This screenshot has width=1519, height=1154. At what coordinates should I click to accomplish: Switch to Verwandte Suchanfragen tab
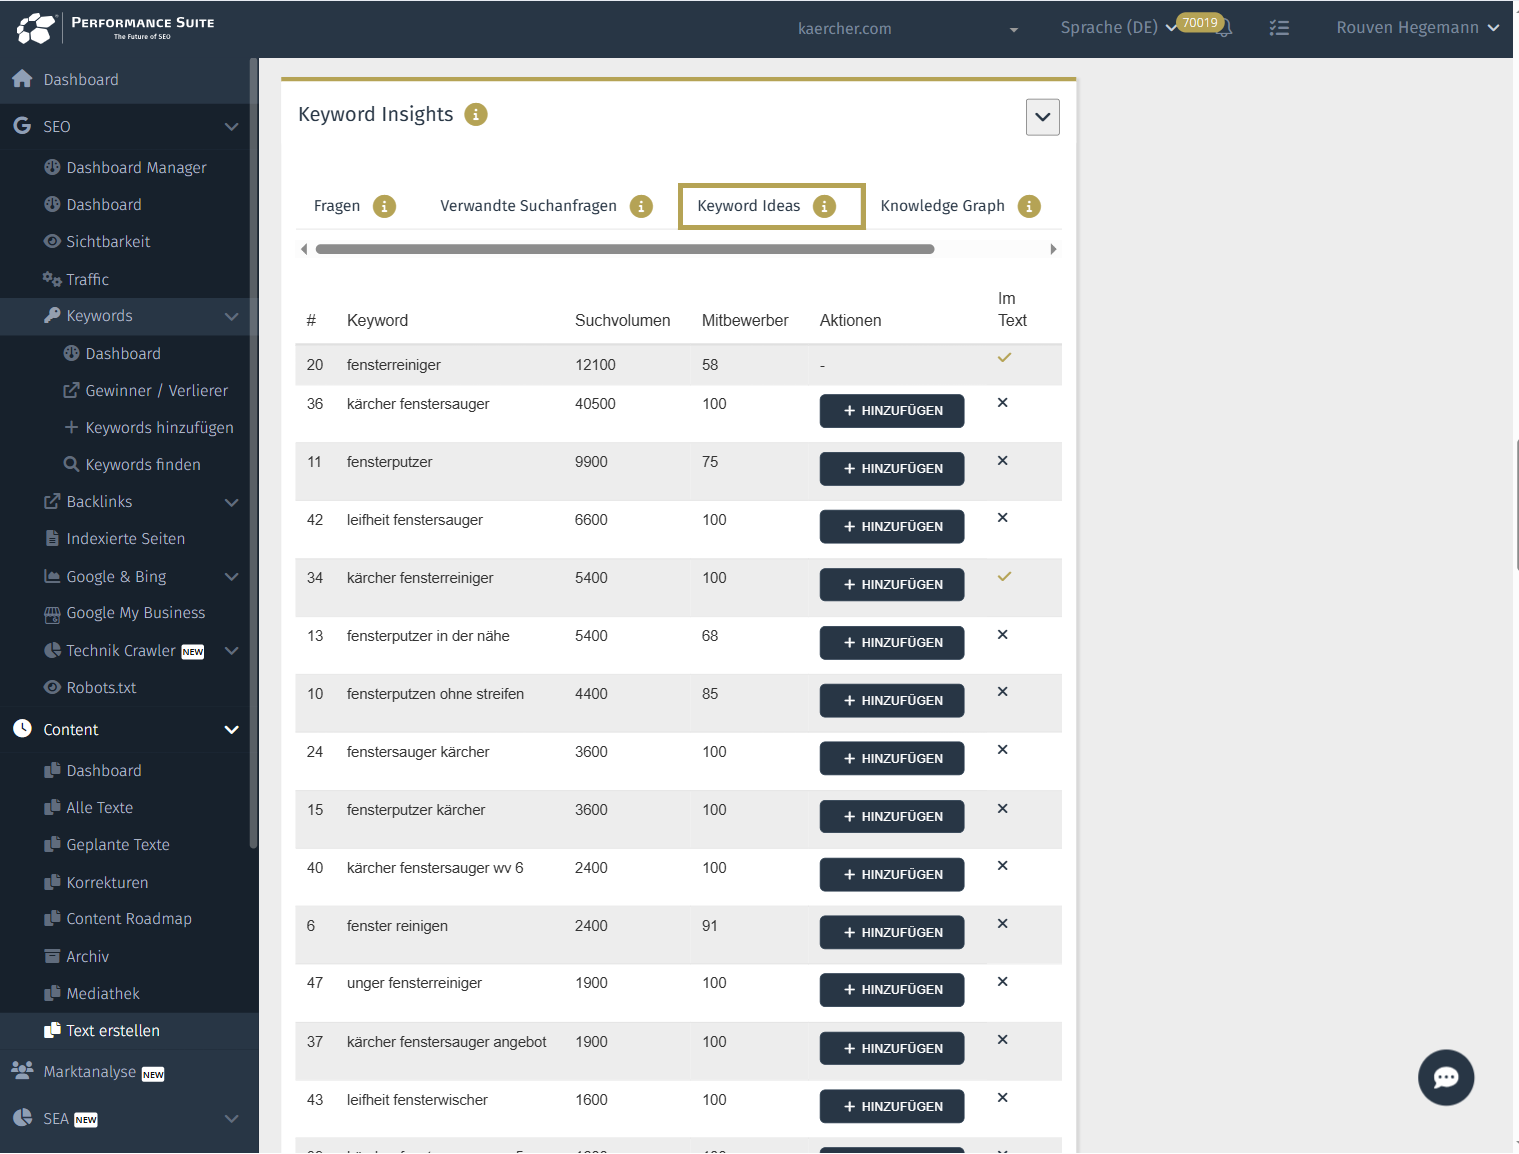528,206
